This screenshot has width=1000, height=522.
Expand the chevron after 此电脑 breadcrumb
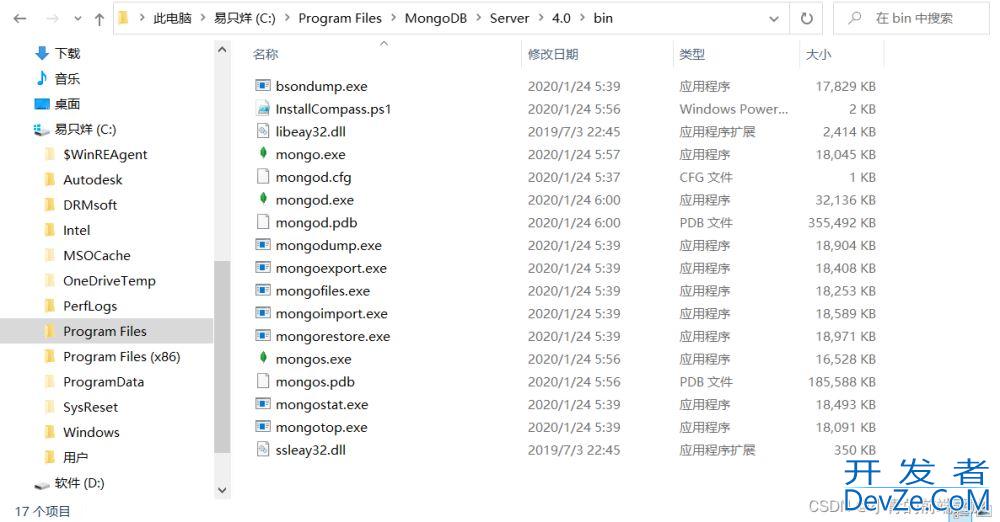pyautogui.click(x=203, y=18)
